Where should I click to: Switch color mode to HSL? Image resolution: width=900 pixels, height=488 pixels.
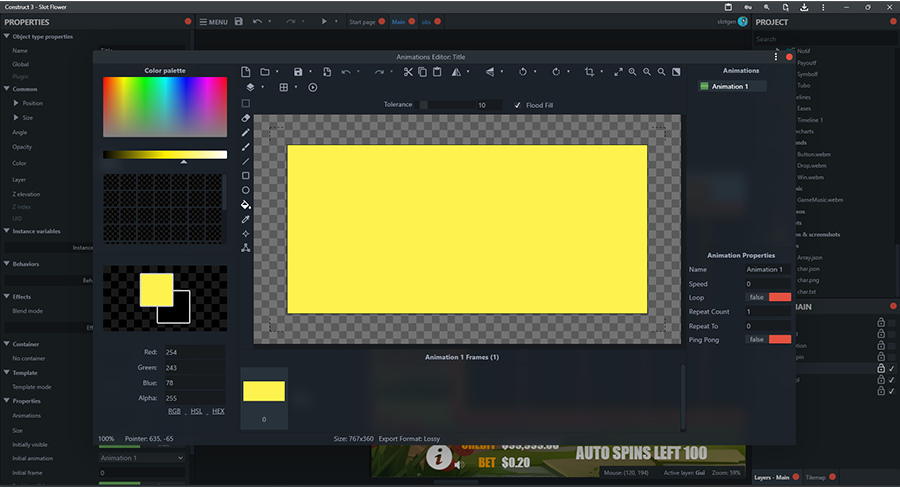(196, 411)
